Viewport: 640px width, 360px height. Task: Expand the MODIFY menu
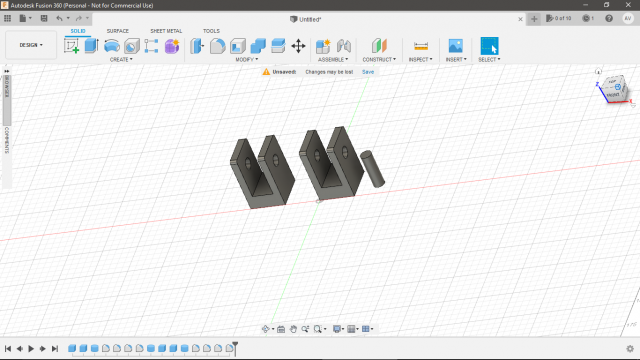(247, 60)
